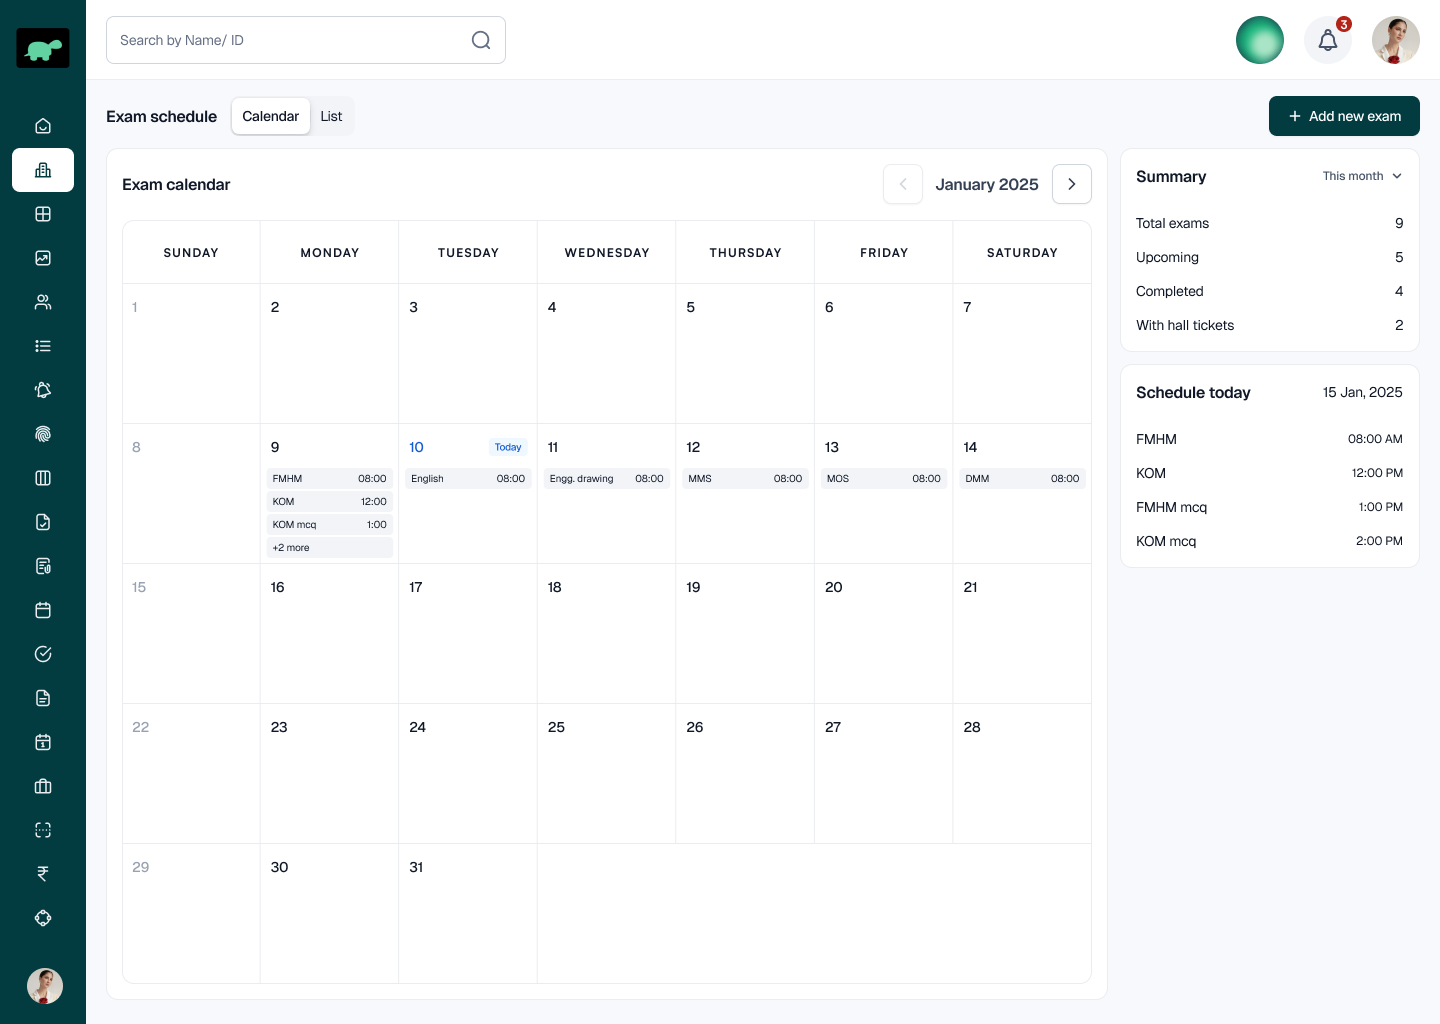The height and width of the screenshot is (1024, 1440).
Task: Click the analytics chart icon in sidebar
Action: click(x=43, y=258)
